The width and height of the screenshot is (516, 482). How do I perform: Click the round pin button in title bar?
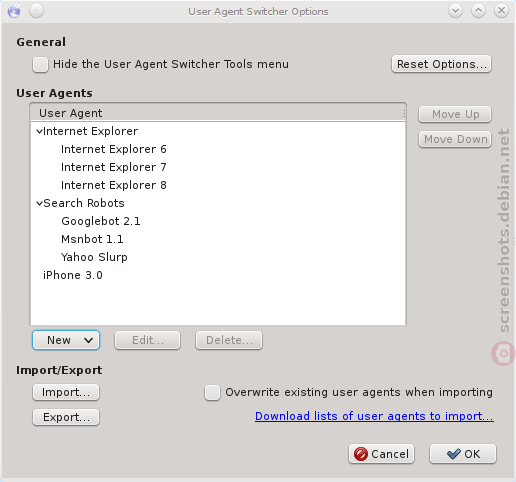36,11
